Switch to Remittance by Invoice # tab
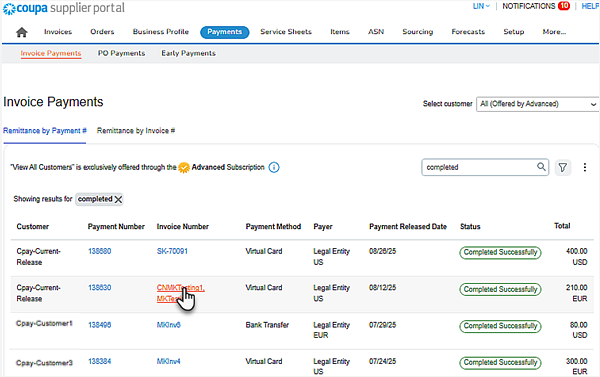Viewport: 600px width, 377px height. point(136,131)
